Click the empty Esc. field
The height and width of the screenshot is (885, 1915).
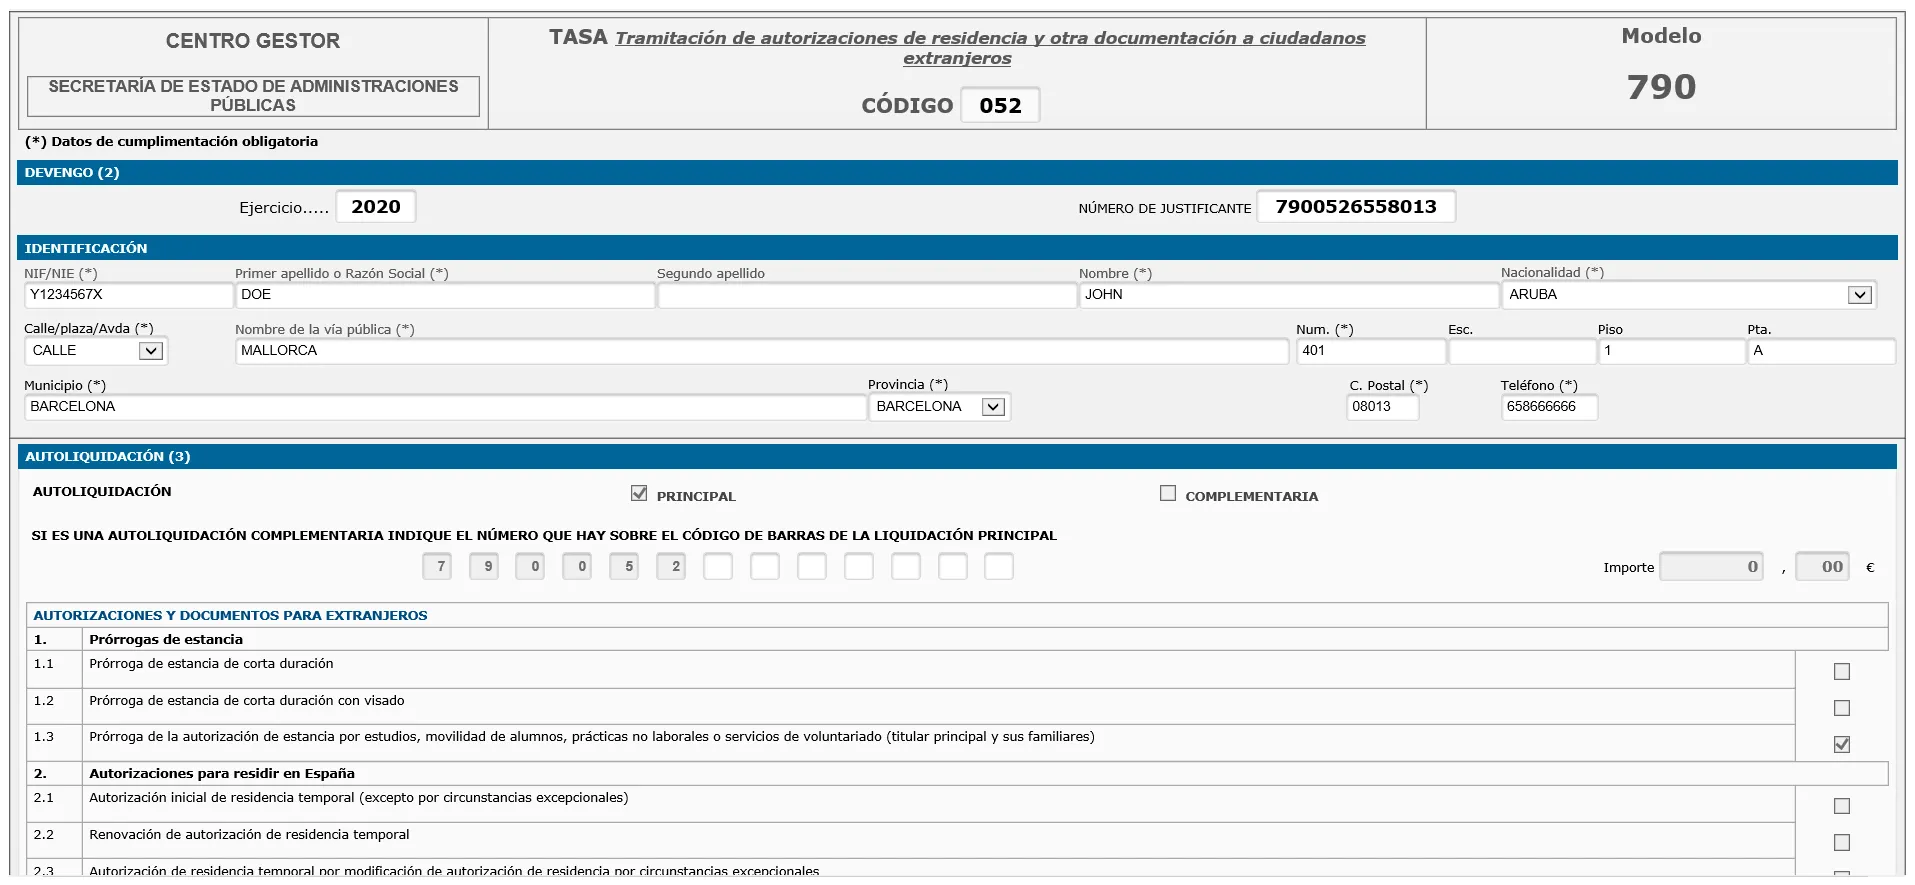(1522, 351)
